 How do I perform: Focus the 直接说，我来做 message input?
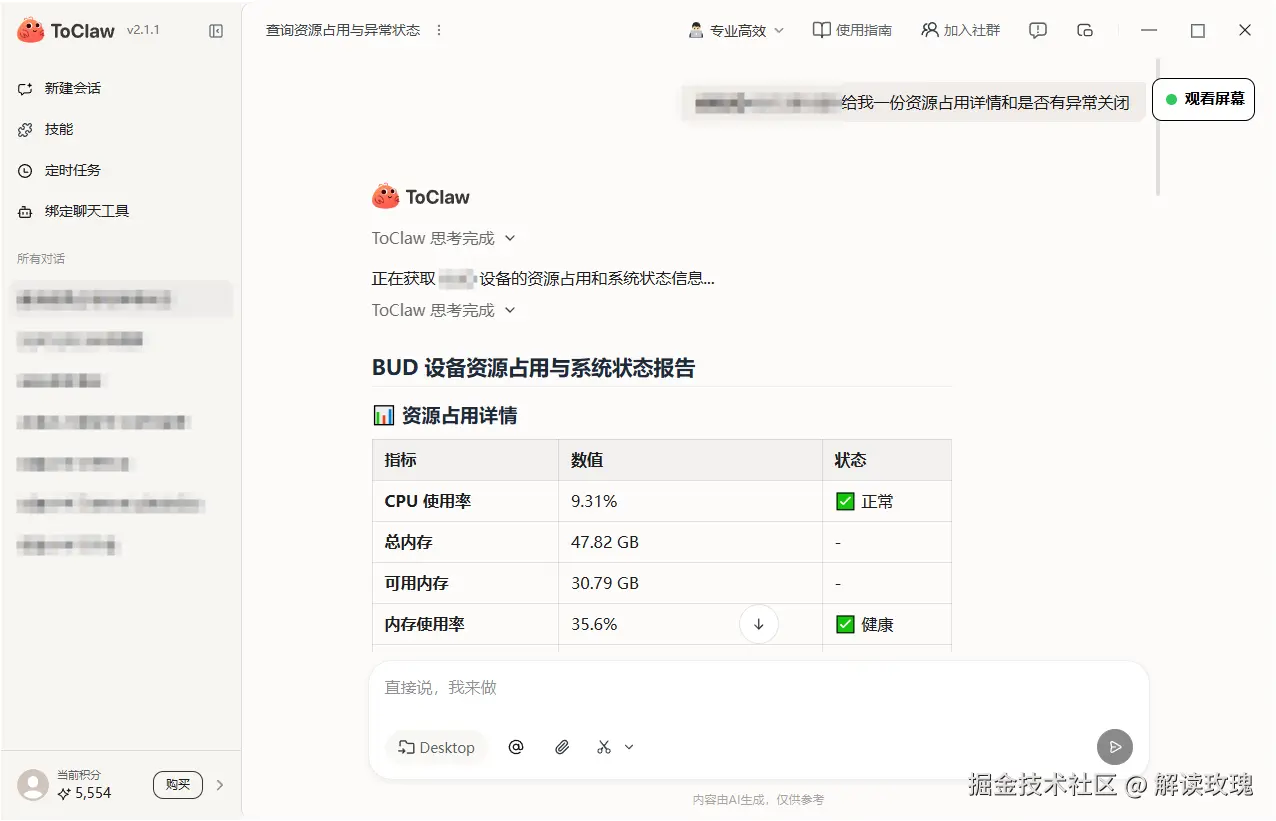pos(758,688)
